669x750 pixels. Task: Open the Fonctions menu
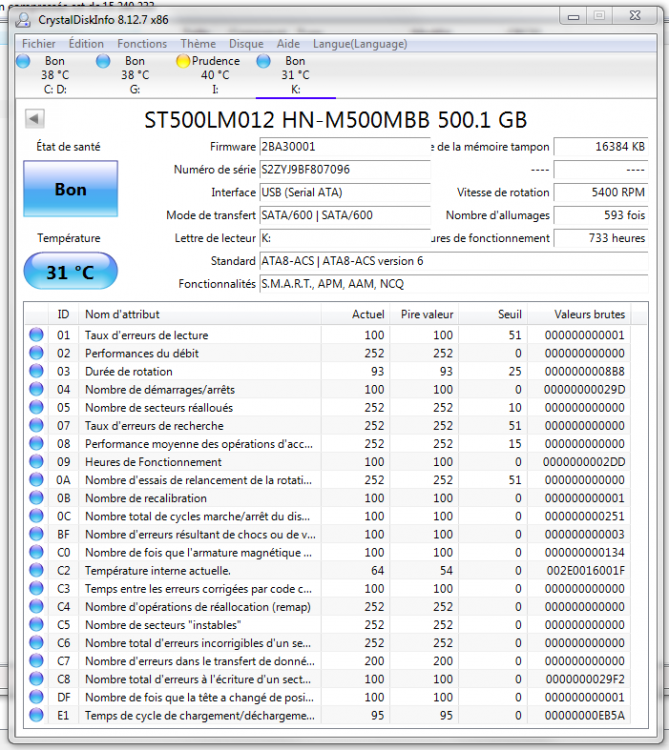click(x=142, y=44)
